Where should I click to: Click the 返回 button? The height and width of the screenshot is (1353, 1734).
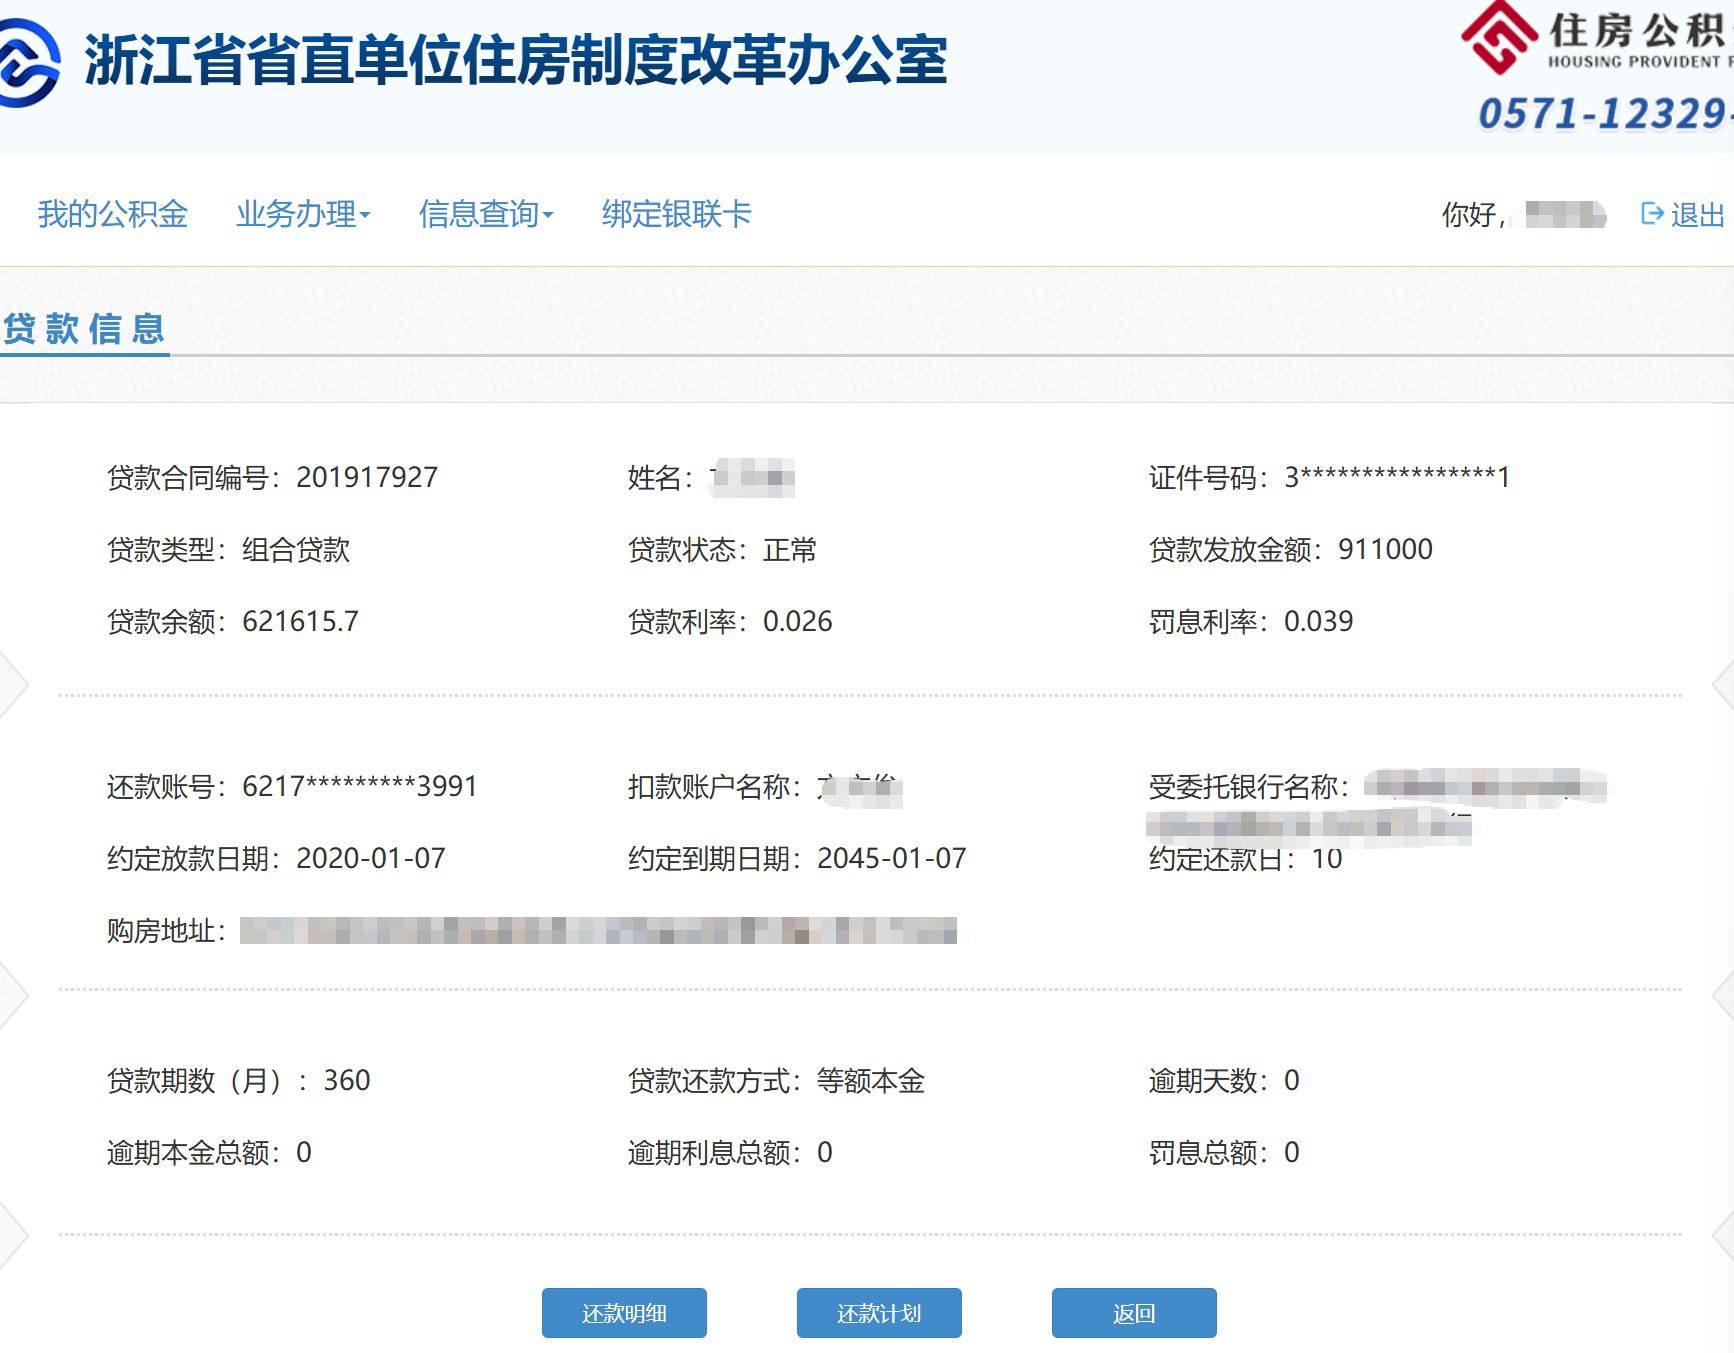click(x=1134, y=1313)
